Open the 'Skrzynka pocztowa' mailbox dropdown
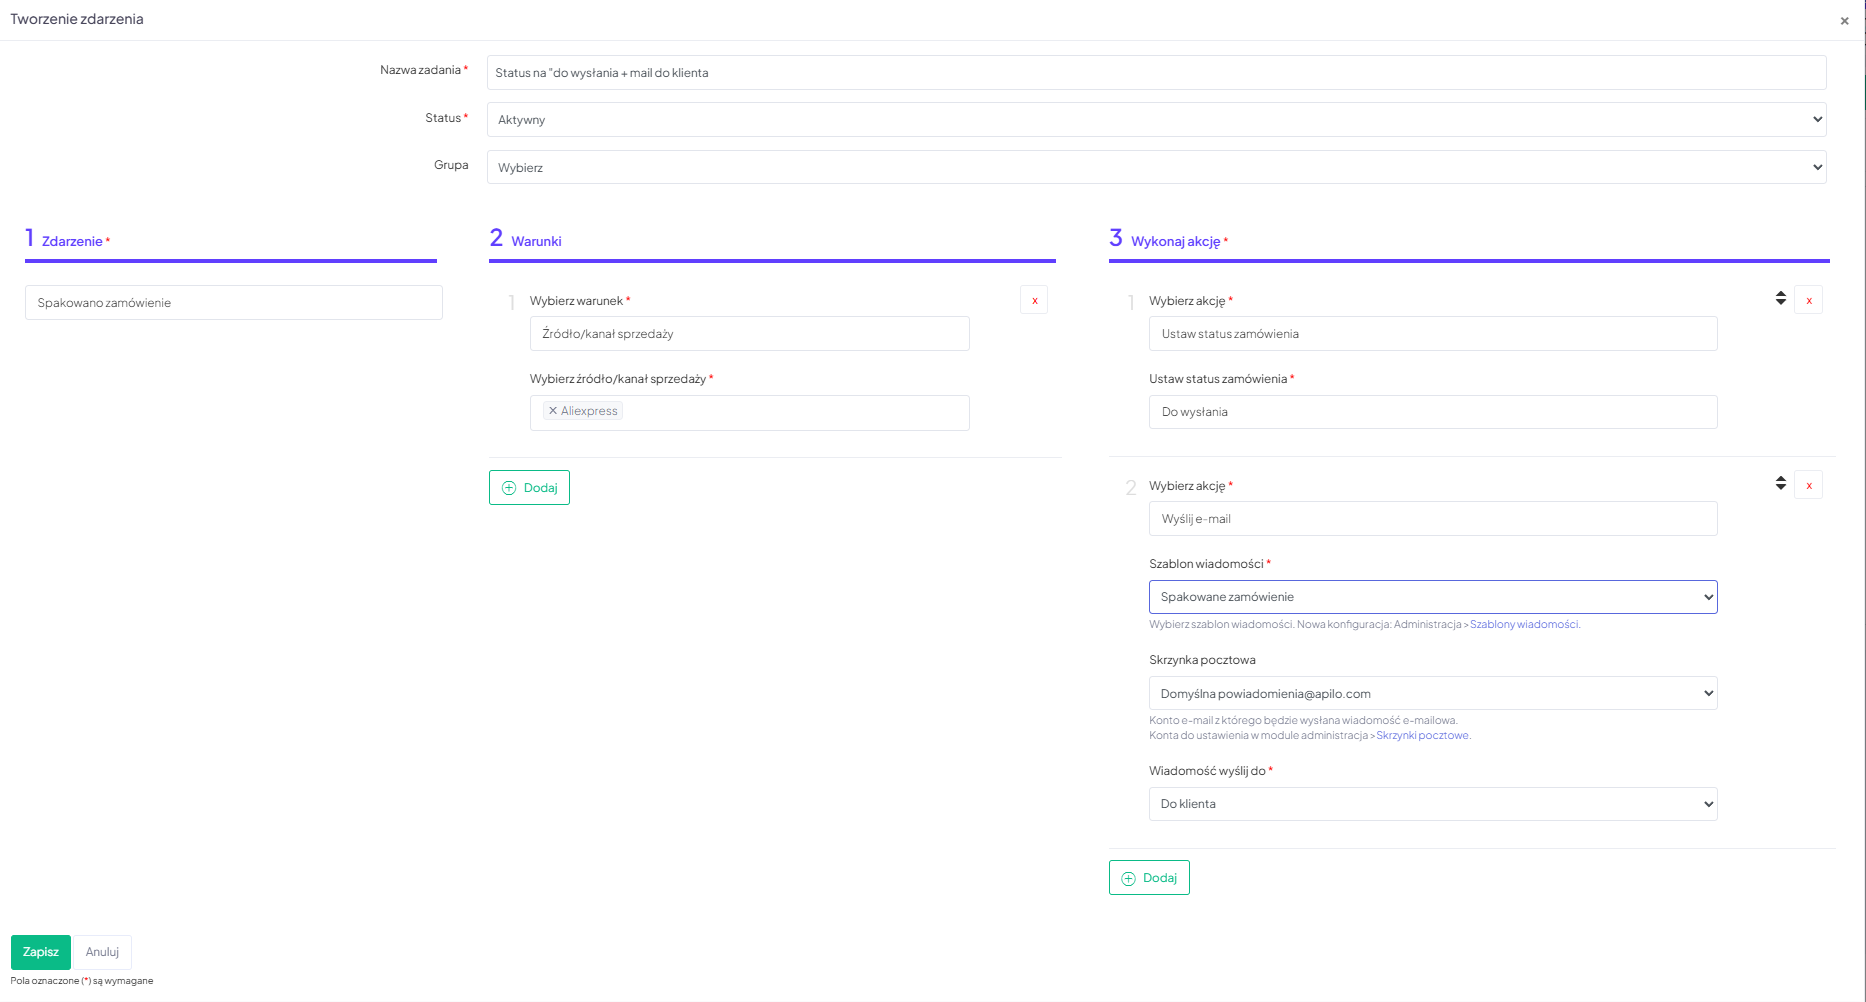This screenshot has width=1866, height=1002. (x=1432, y=694)
